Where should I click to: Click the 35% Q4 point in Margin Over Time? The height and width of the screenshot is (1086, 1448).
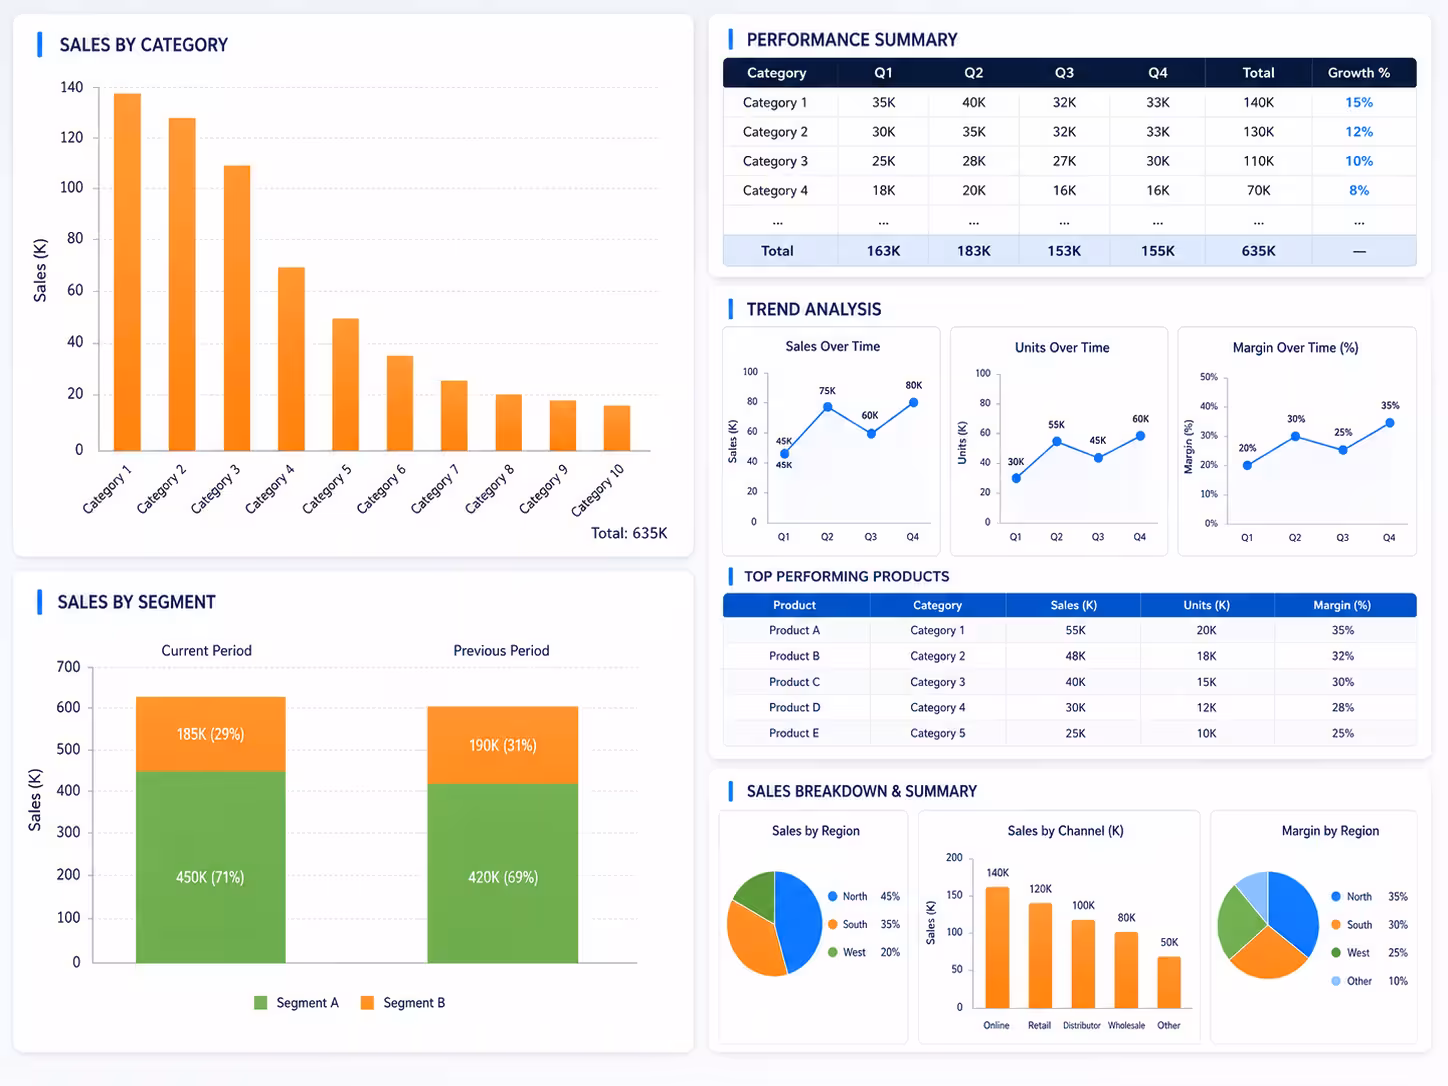pyautogui.click(x=1389, y=423)
